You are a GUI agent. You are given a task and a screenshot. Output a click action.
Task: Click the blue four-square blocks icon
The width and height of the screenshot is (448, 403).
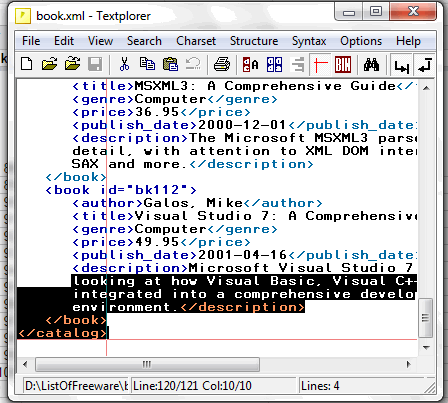click(274, 65)
